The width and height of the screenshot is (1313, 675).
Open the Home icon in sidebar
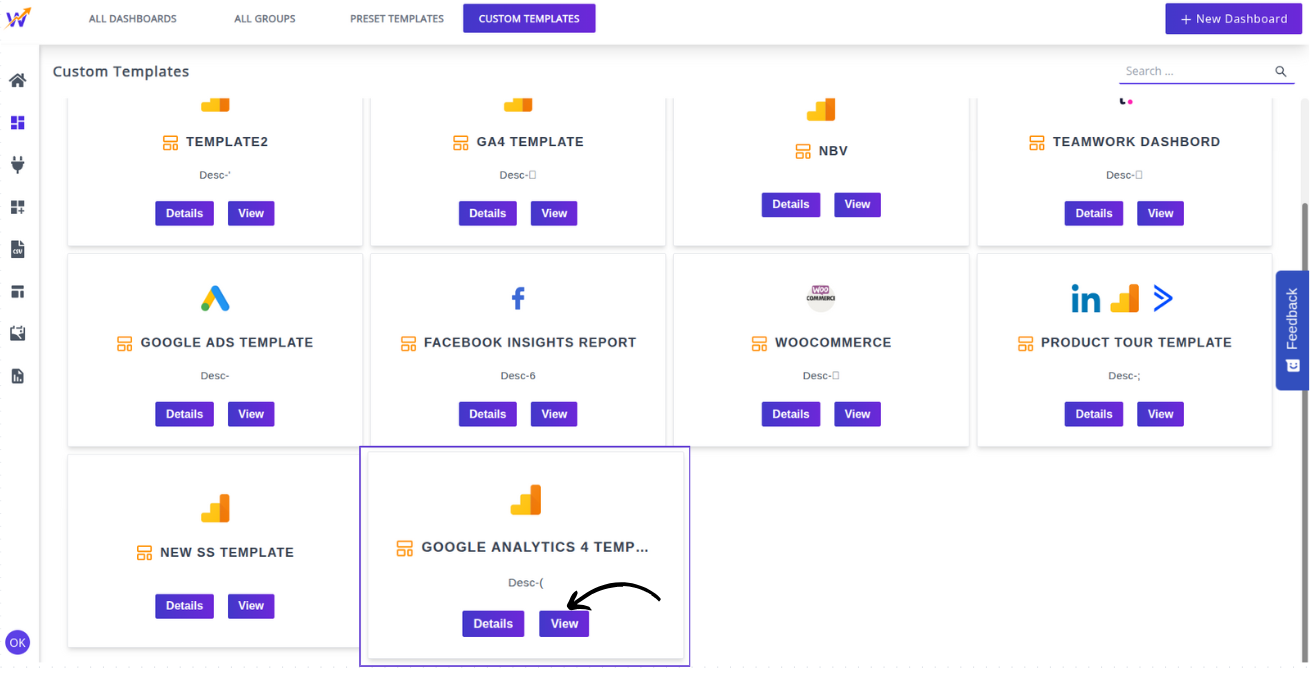pos(17,81)
